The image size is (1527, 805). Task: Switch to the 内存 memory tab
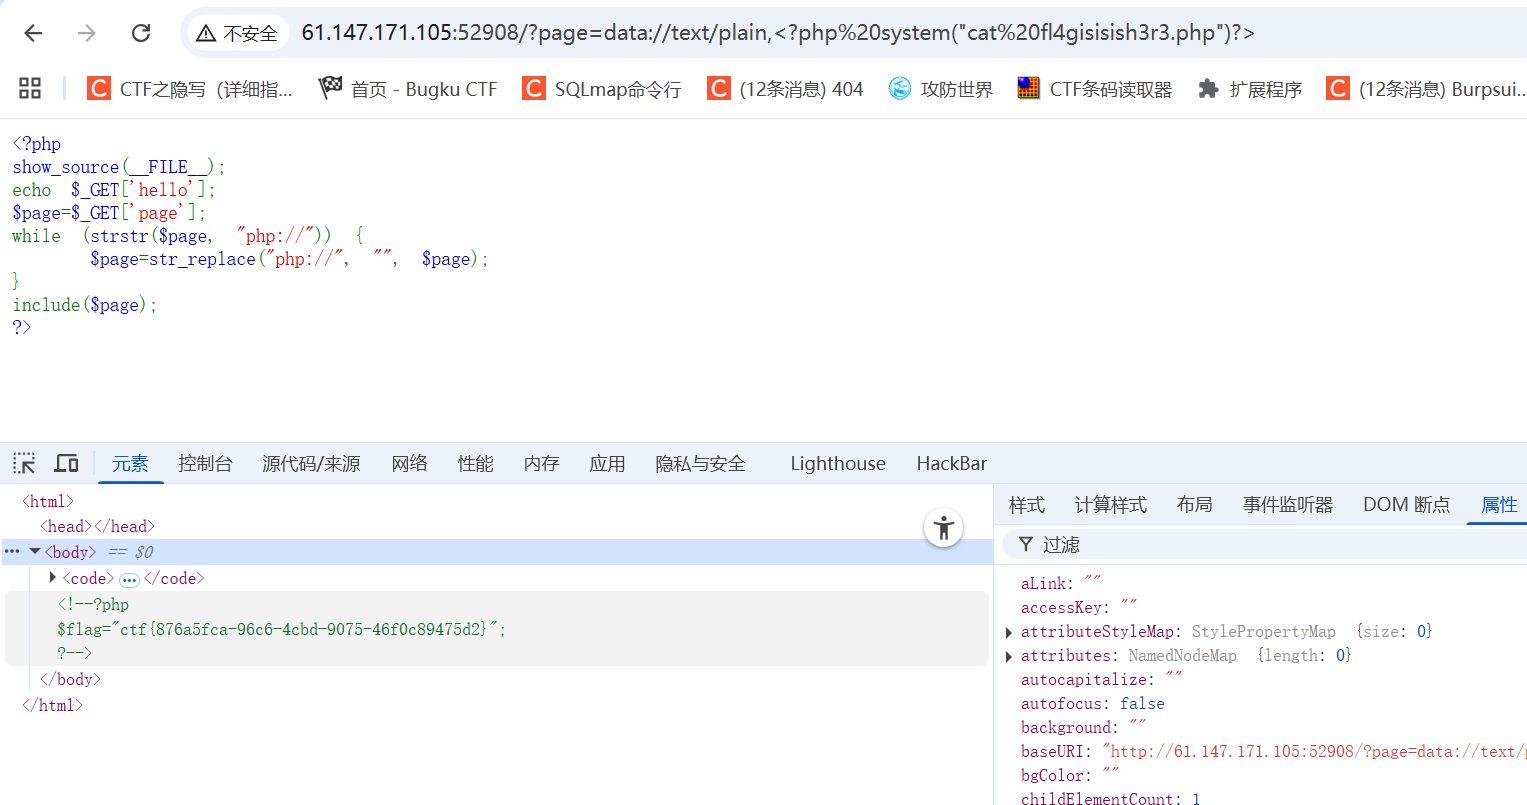(541, 463)
